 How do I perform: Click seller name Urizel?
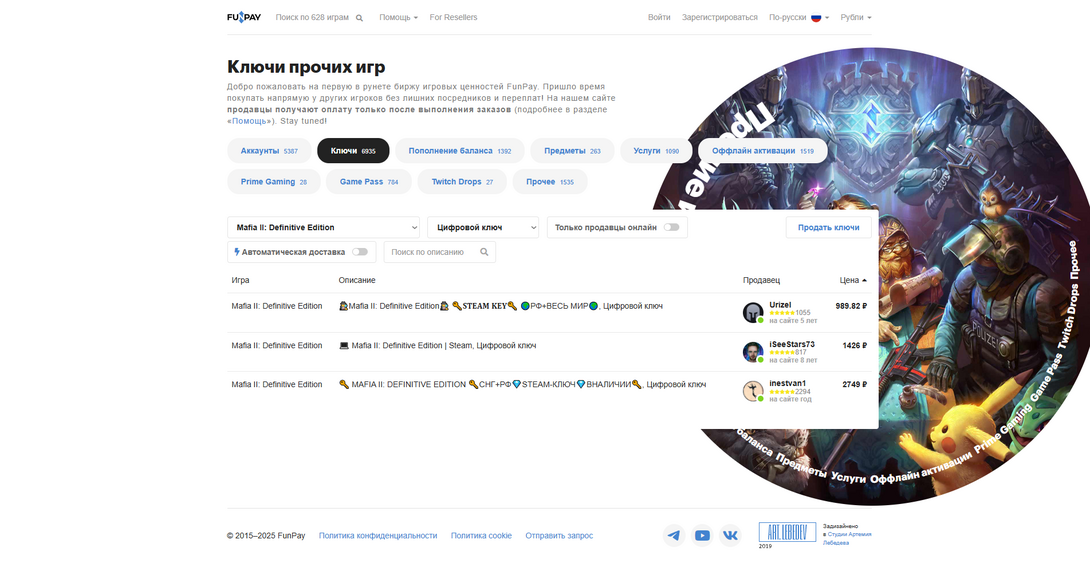780,305
